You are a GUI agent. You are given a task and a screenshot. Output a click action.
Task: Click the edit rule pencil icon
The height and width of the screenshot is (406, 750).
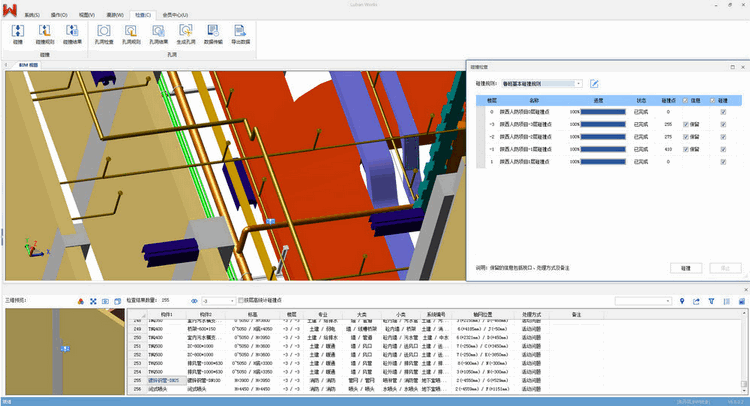pos(594,83)
